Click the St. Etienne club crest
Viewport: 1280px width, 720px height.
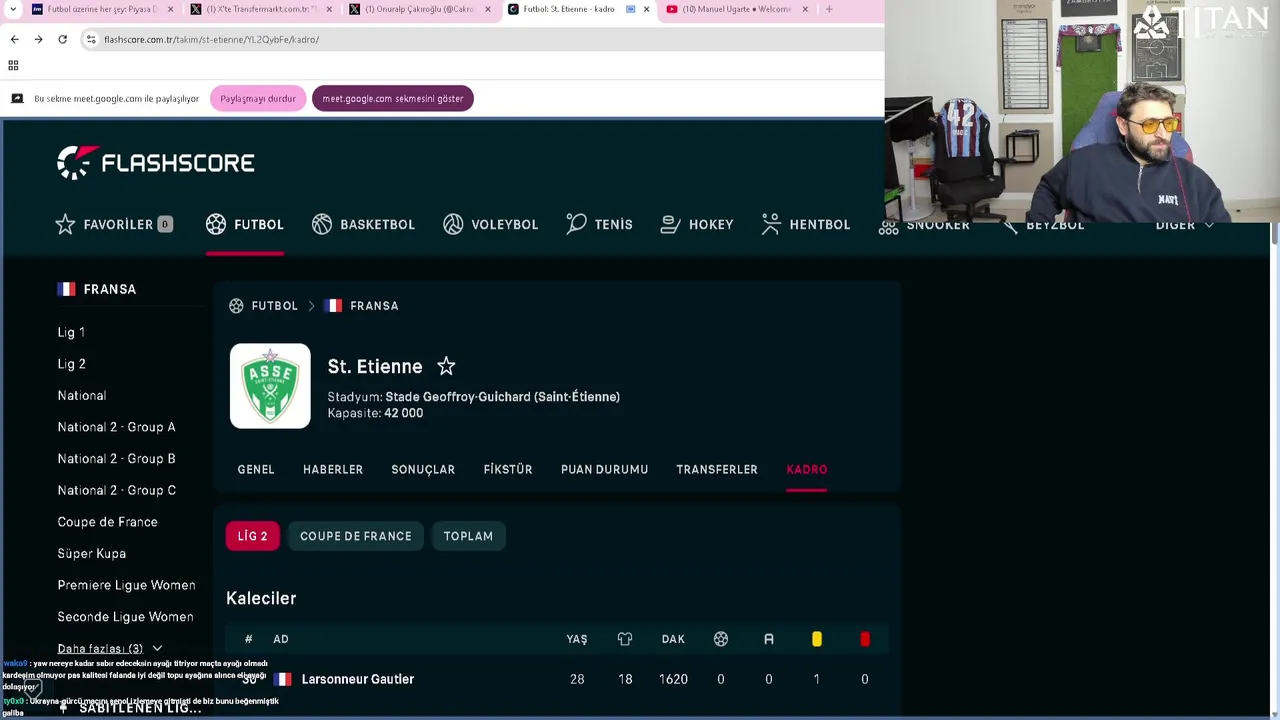270,386
